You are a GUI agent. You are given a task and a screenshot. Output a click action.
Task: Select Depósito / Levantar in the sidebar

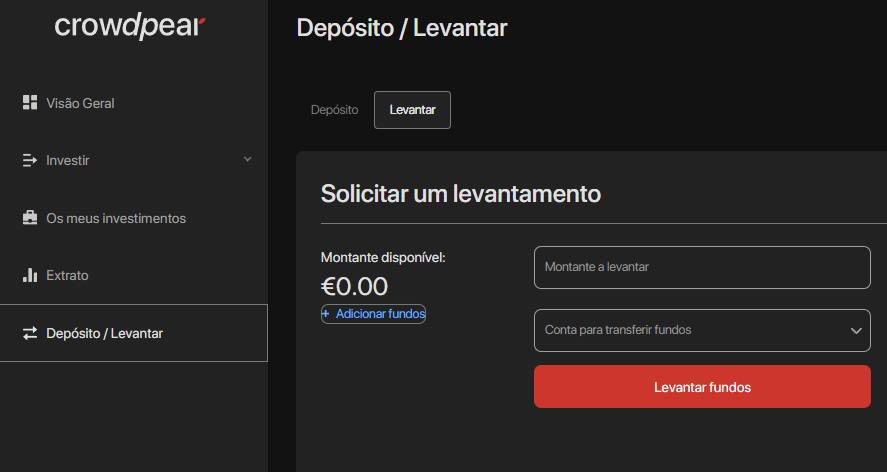104,333
